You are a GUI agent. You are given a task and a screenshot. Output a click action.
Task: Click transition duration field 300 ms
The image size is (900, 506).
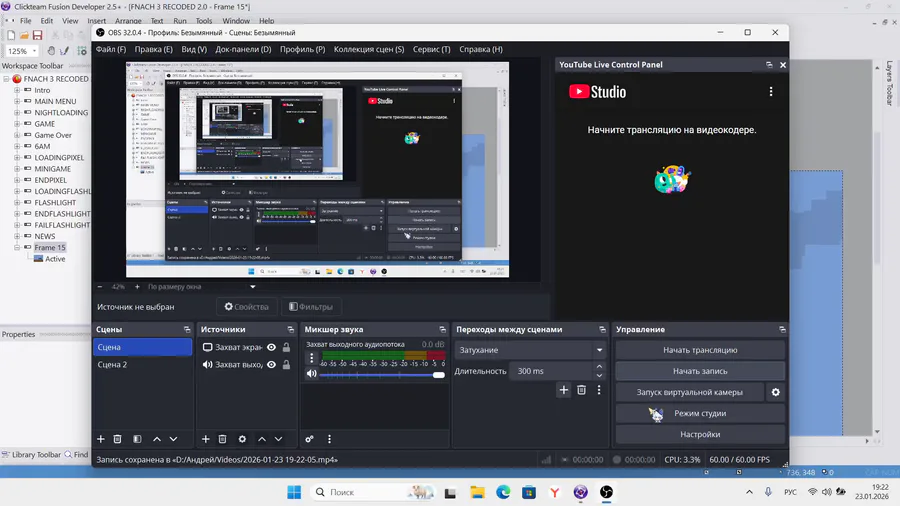551,371
